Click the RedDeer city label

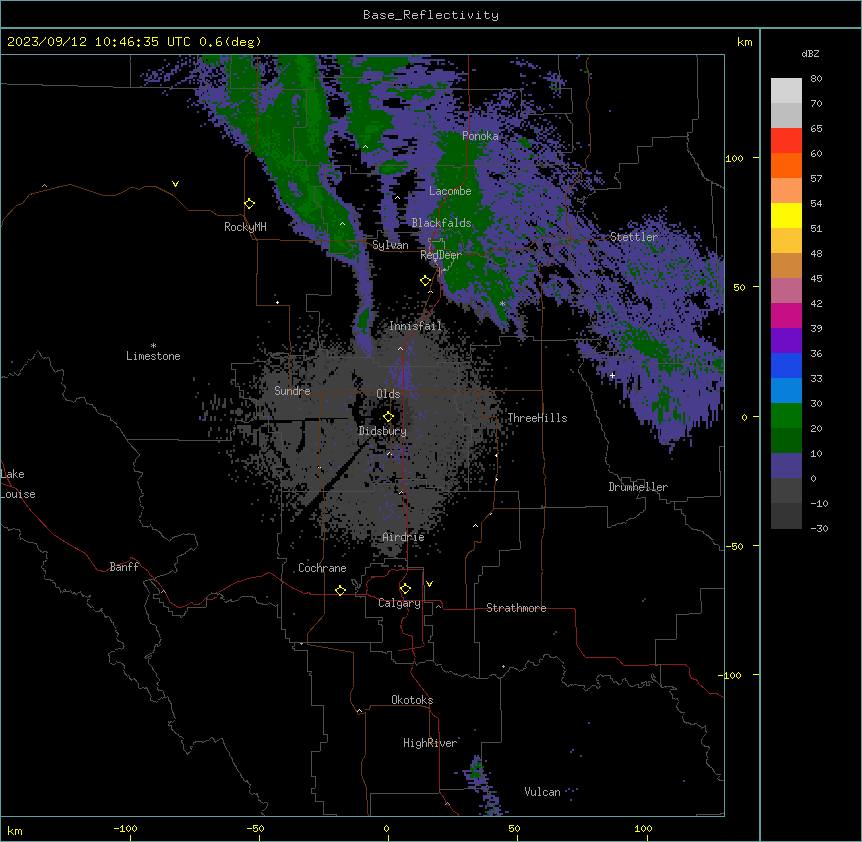(x=441, y=255)
